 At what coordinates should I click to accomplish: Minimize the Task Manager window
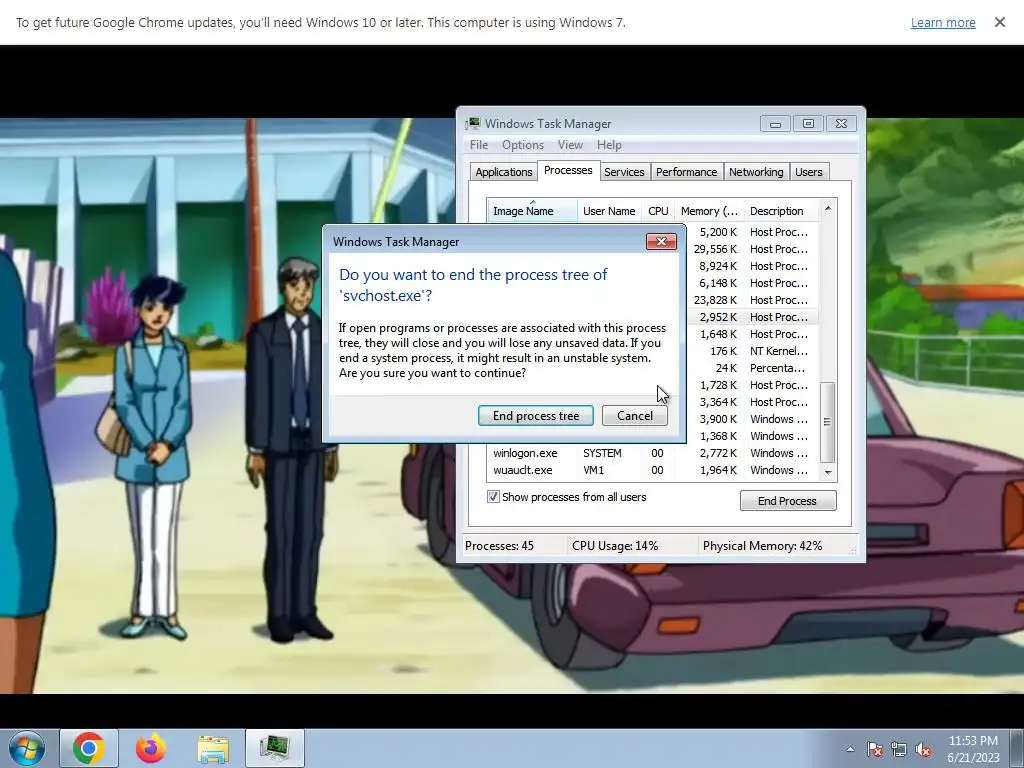[x=775, y=123]
